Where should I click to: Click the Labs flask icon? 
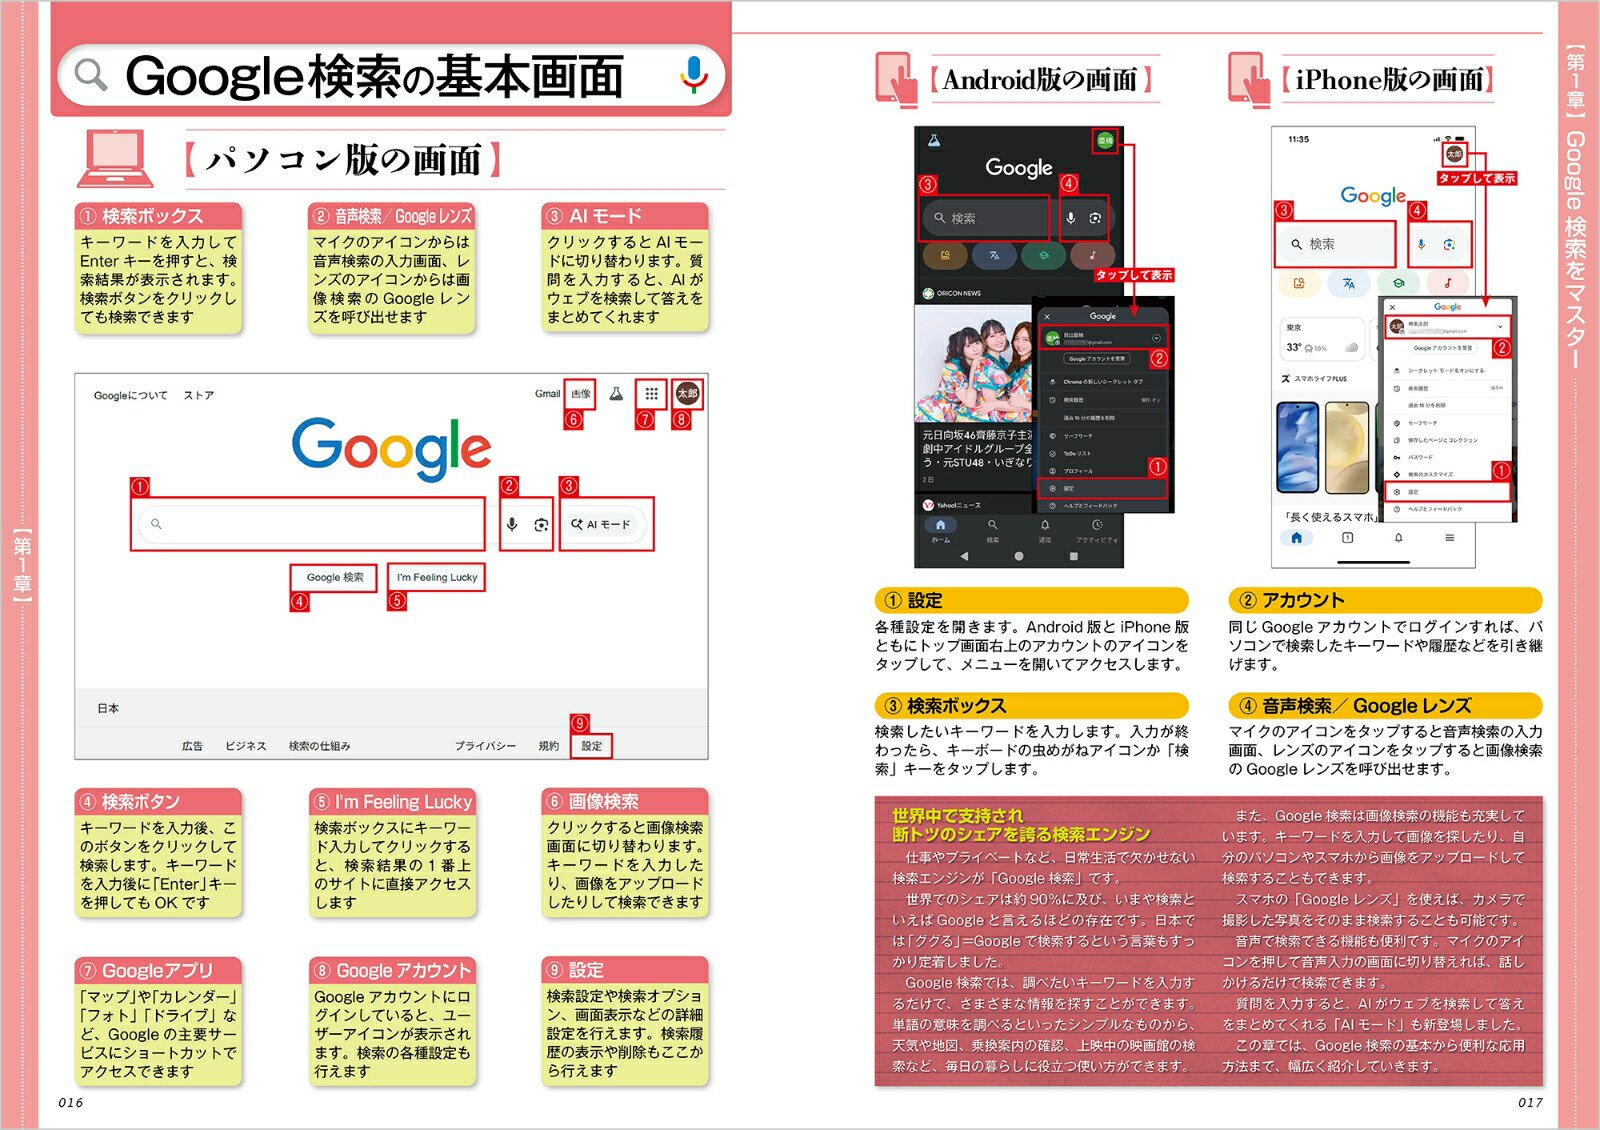tap(616, 395)
